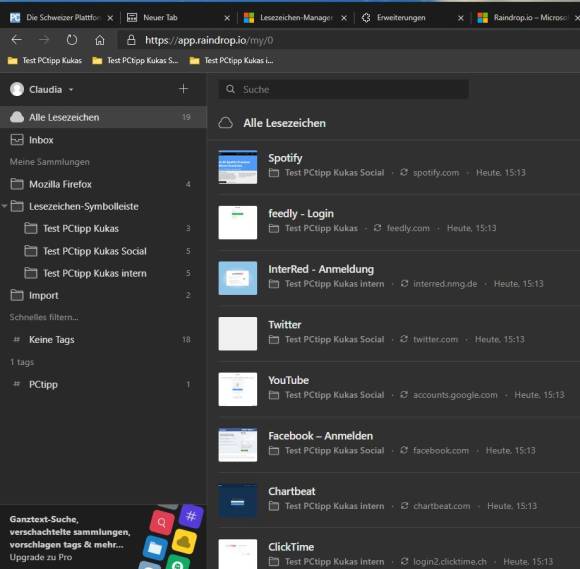
Task: Open Test PCtipp Kukas sidebar collection
Action: click(103, 229)
